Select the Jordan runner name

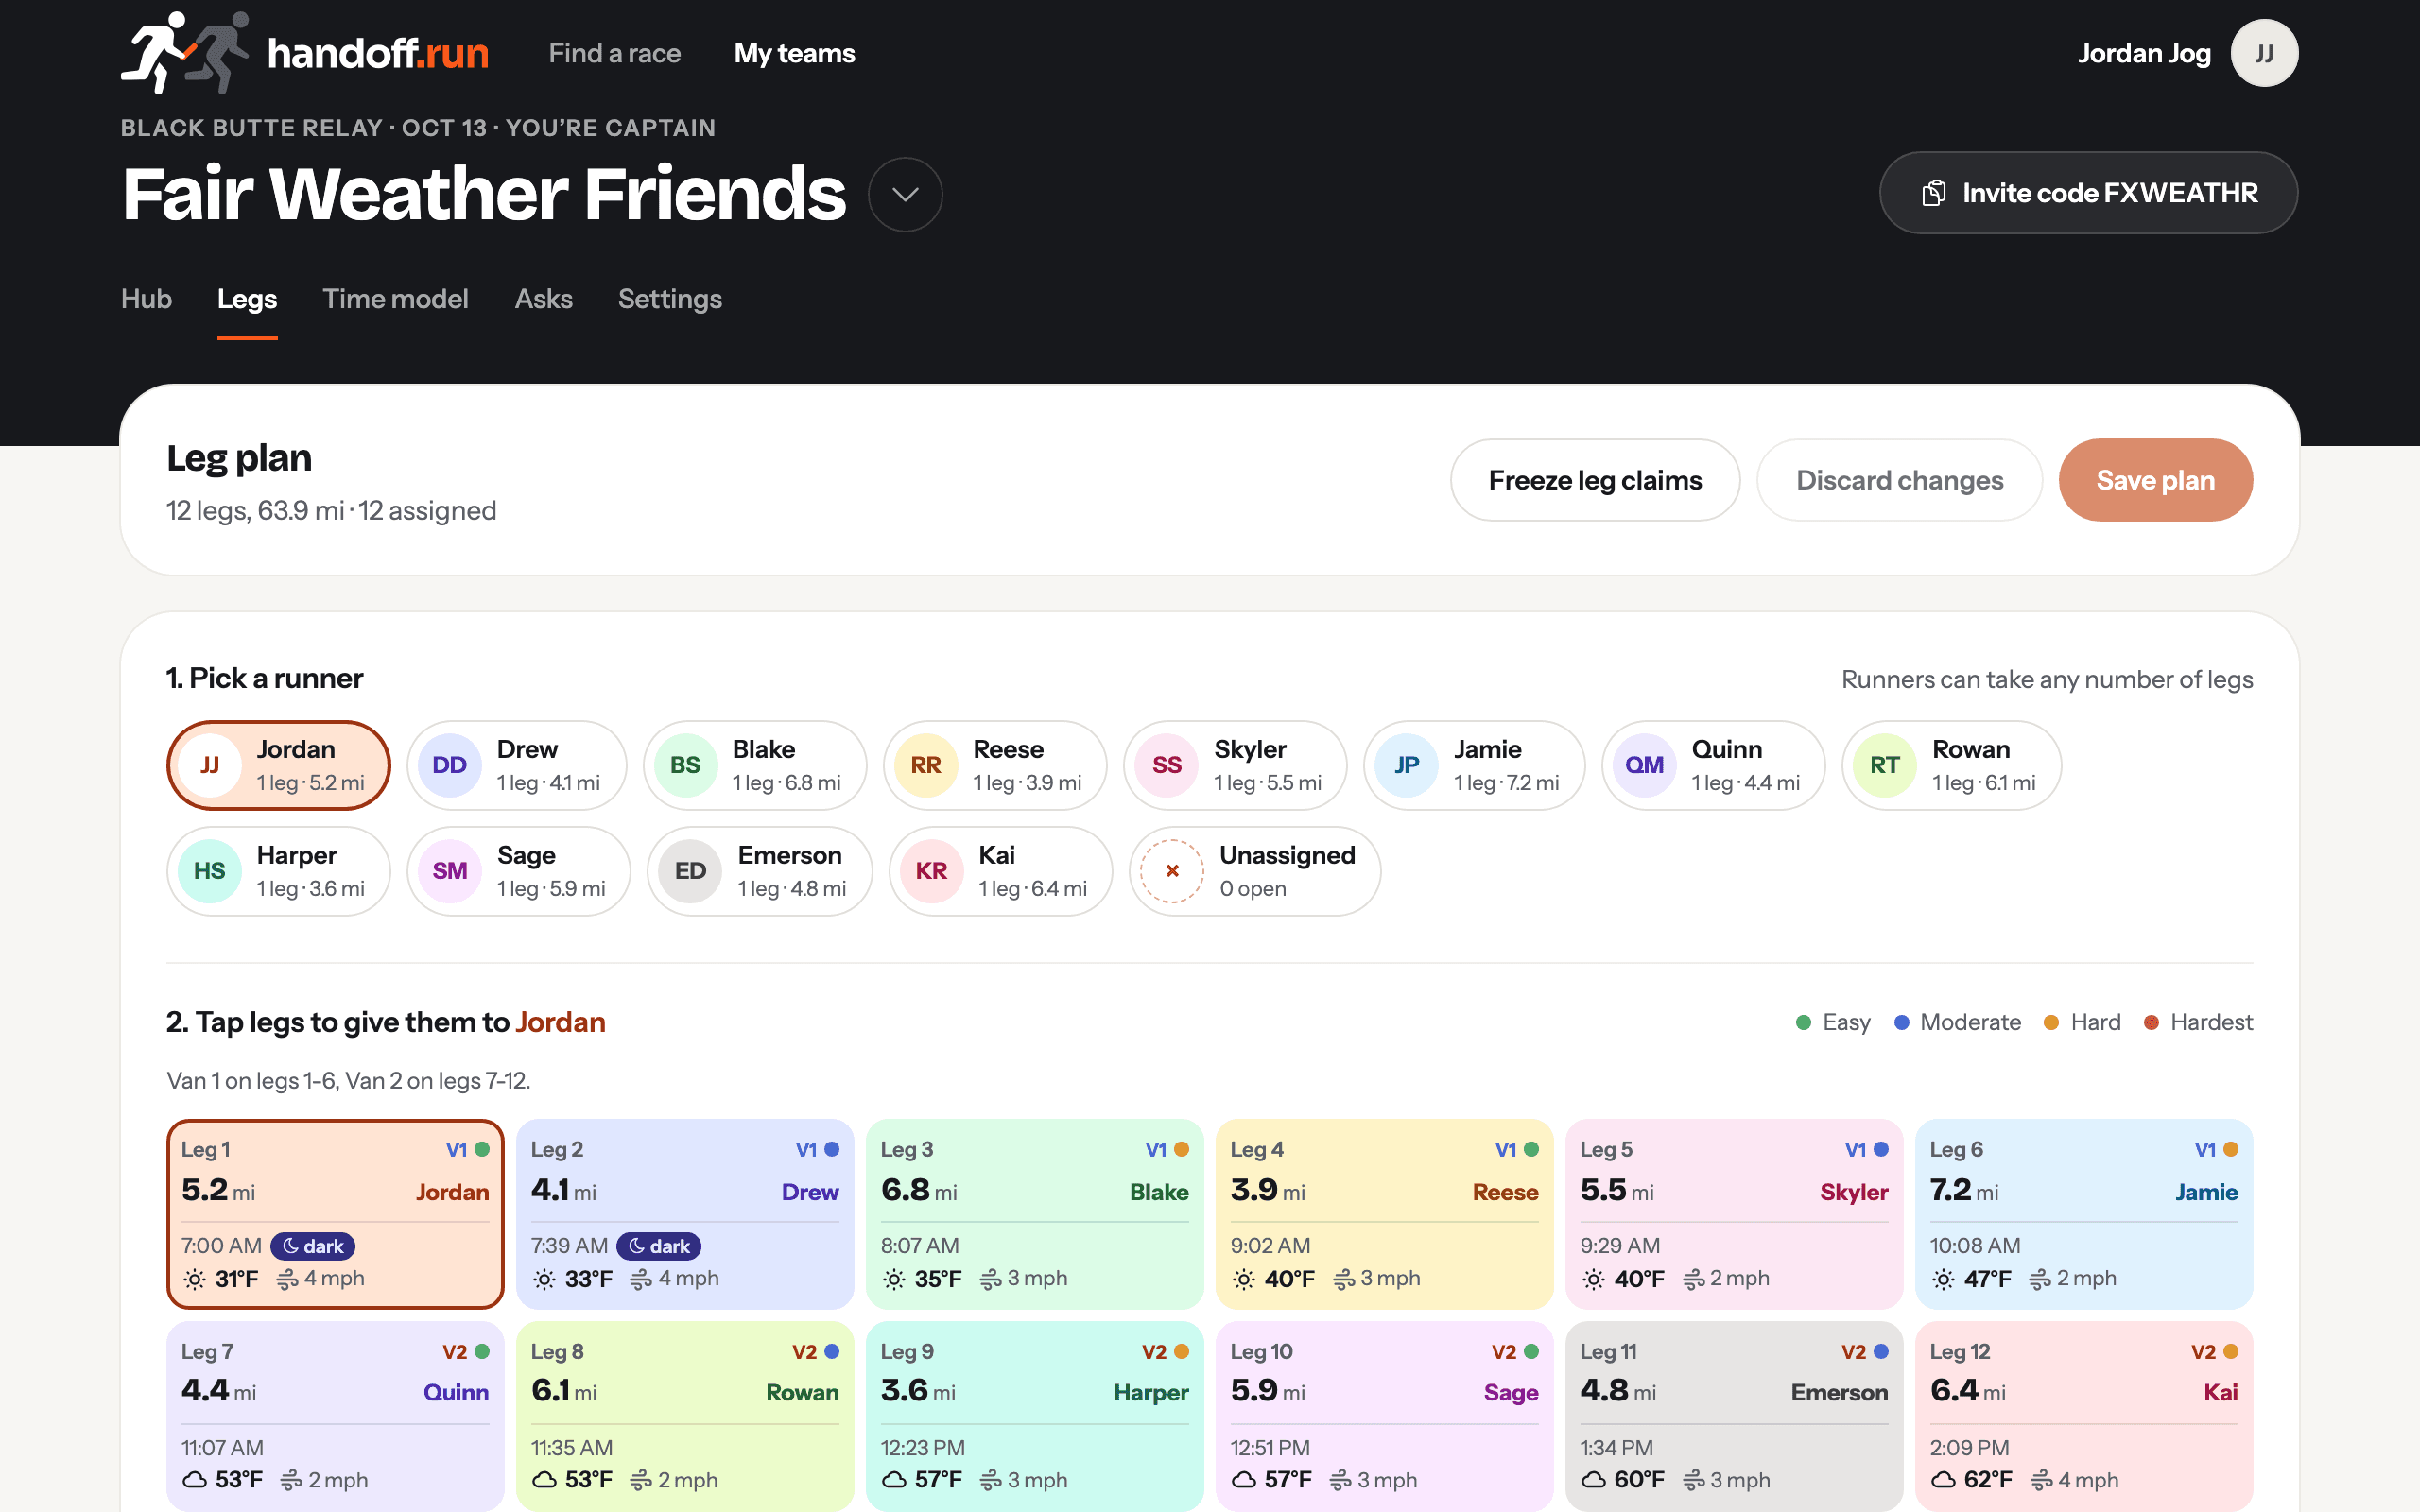pos(278,765)
